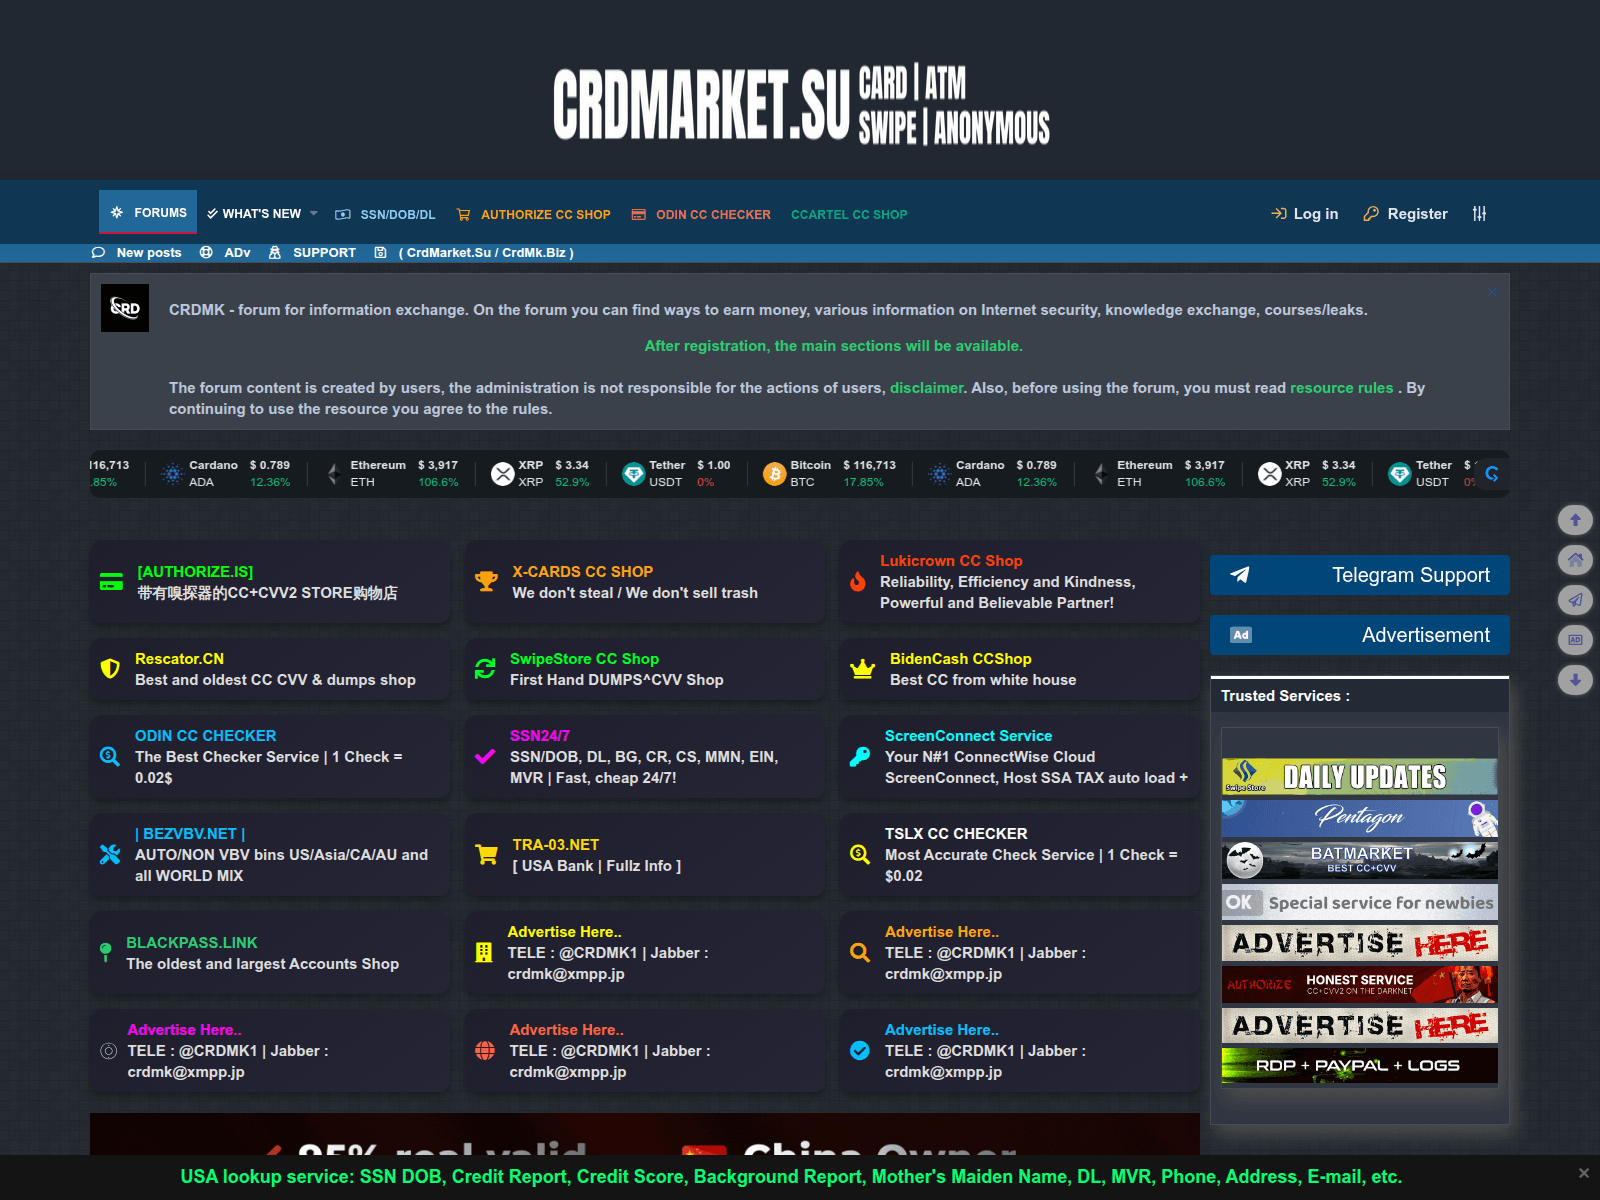The image size is (1600, 1200).
Task: Open the SUPPORT sub-navigation link
Action: (x=312, y=253)
